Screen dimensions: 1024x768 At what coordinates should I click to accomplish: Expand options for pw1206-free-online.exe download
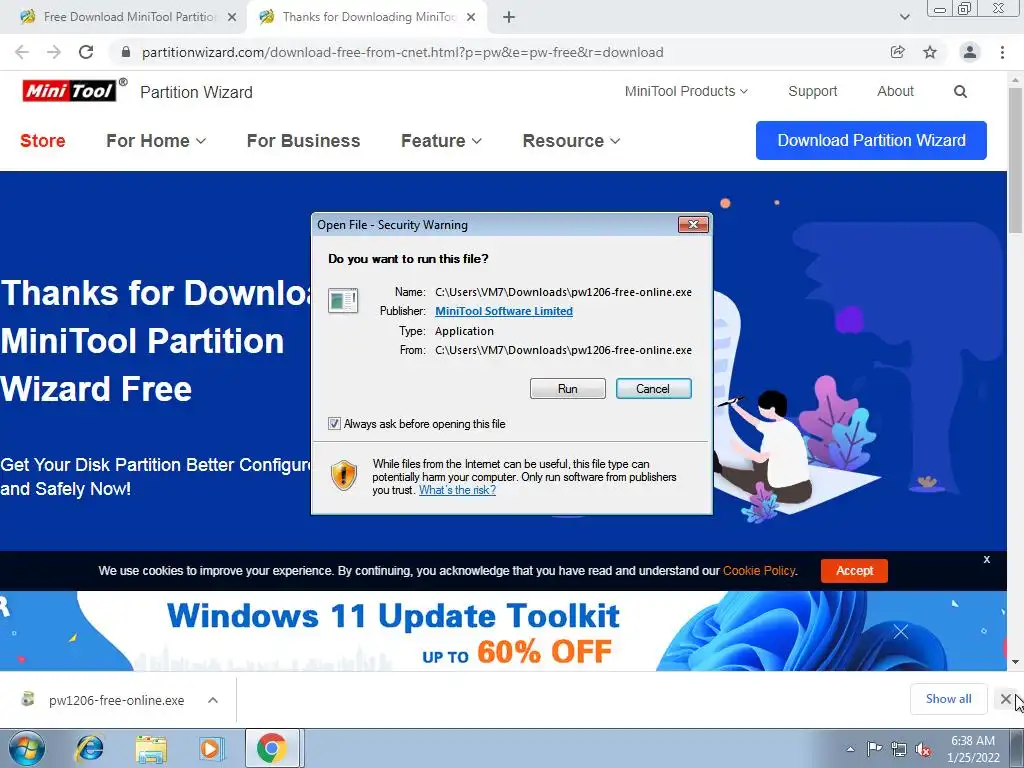click(213, 700)
